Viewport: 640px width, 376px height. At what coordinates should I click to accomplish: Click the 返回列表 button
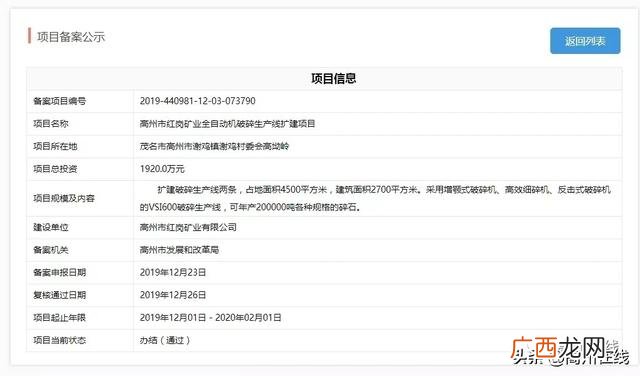585,41
